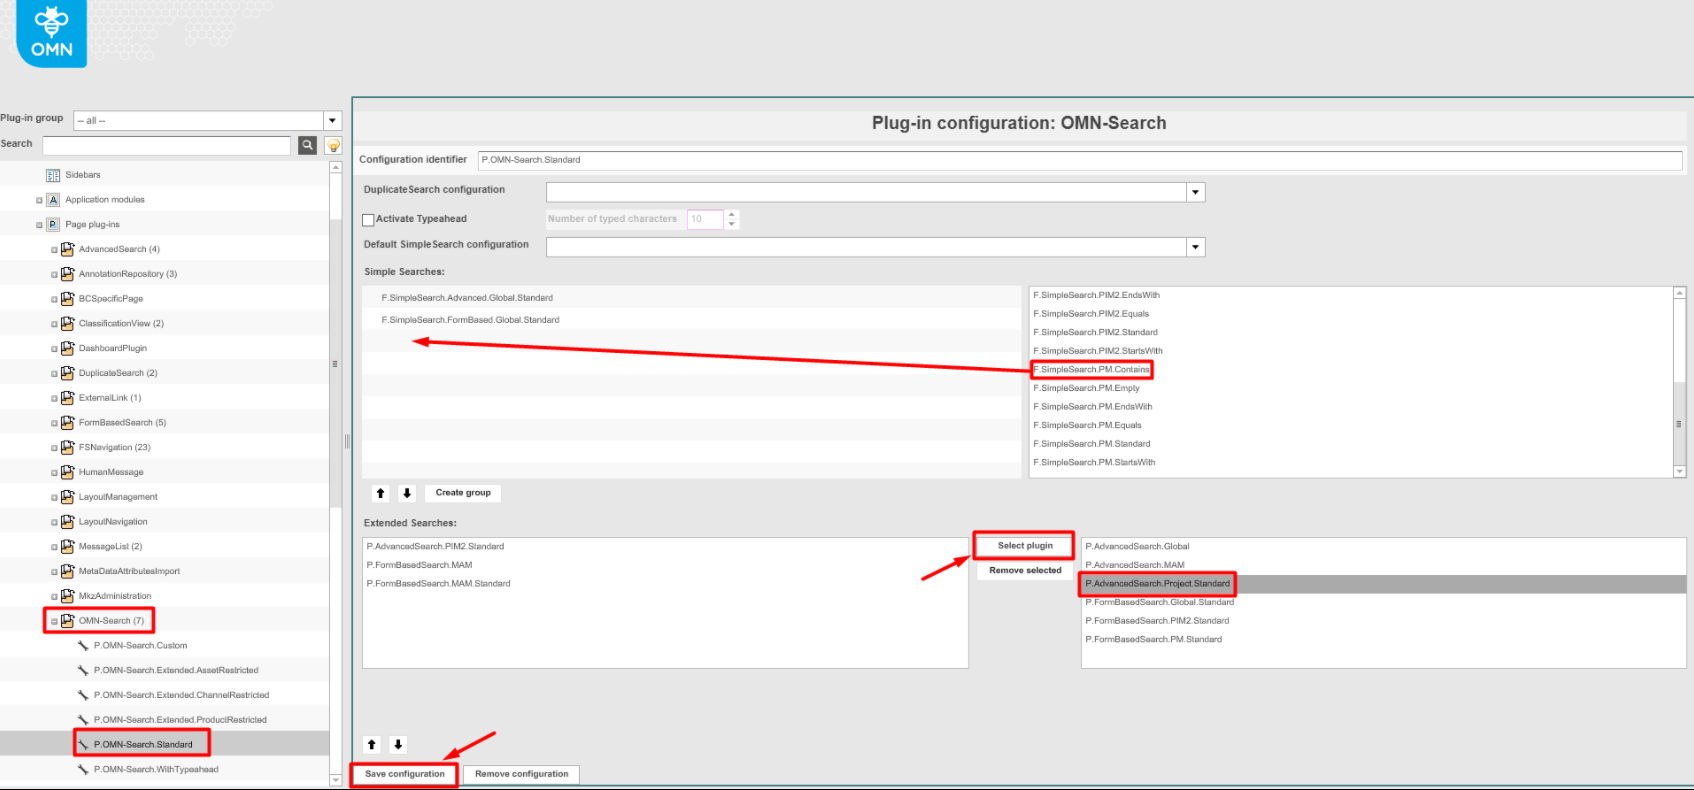This screenshot has width=1694, height=790.
Task: Click the FSNavigation plug-in icon
Action: (x=67, y=447)
